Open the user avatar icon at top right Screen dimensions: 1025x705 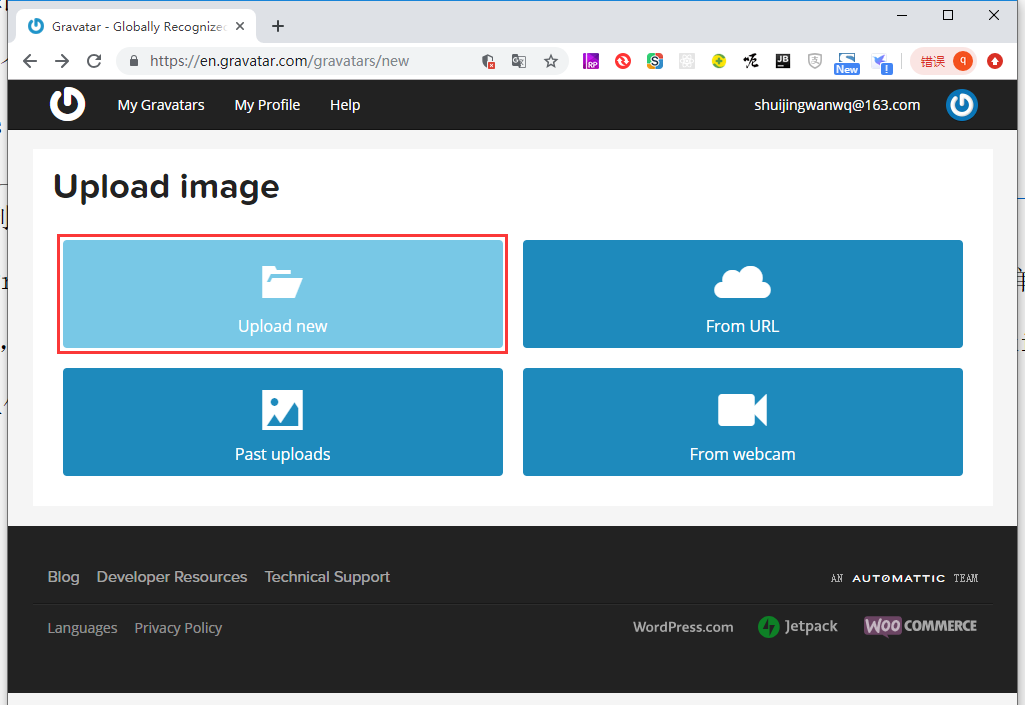coord(961,105)
